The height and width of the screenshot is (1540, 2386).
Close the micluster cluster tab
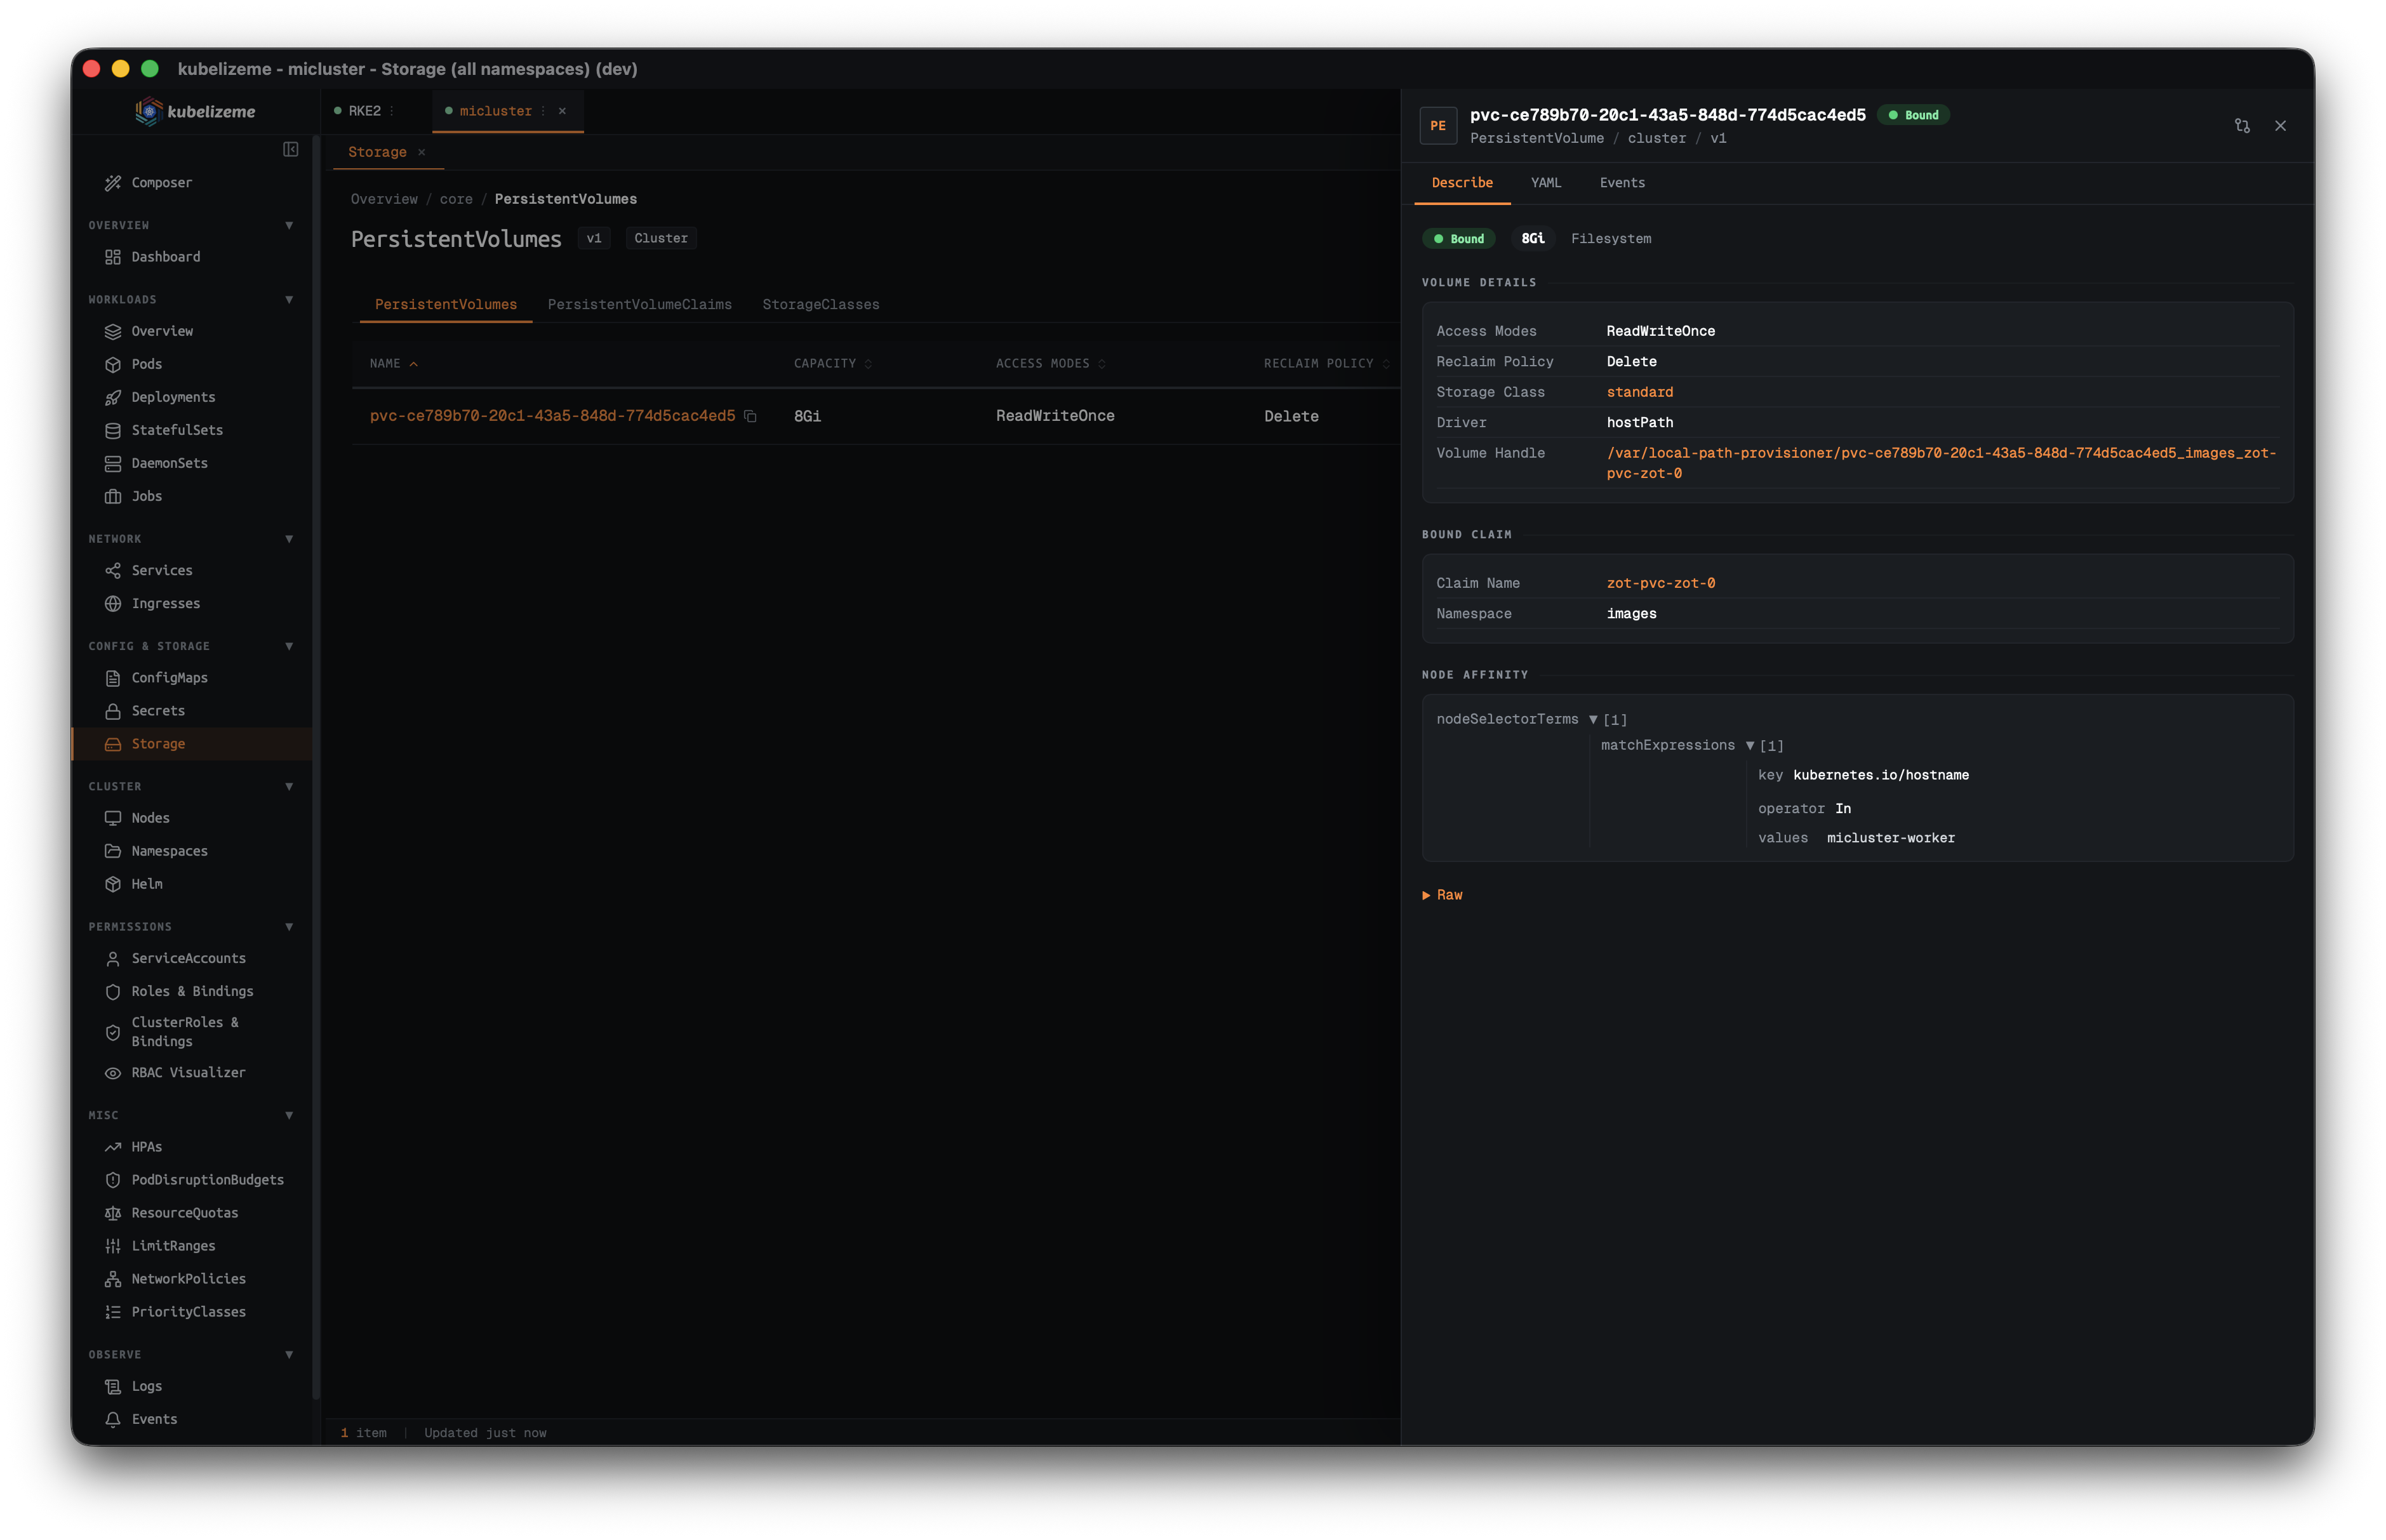(x=562, y=111)
